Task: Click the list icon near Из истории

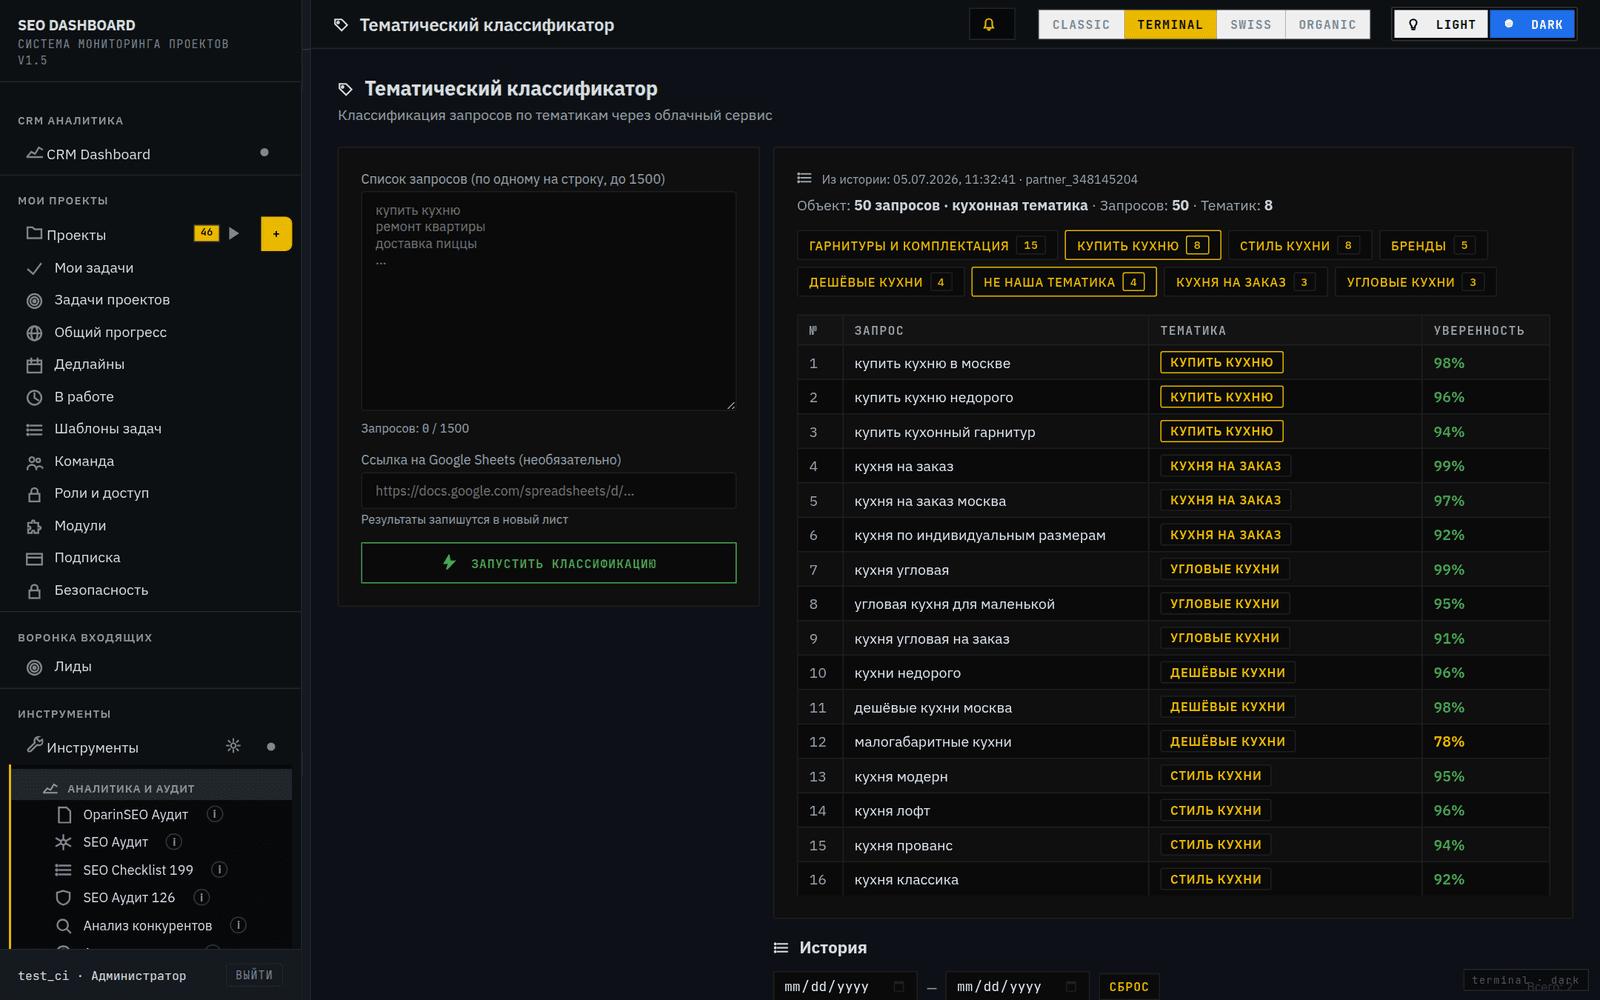Action: pos(804,179)
